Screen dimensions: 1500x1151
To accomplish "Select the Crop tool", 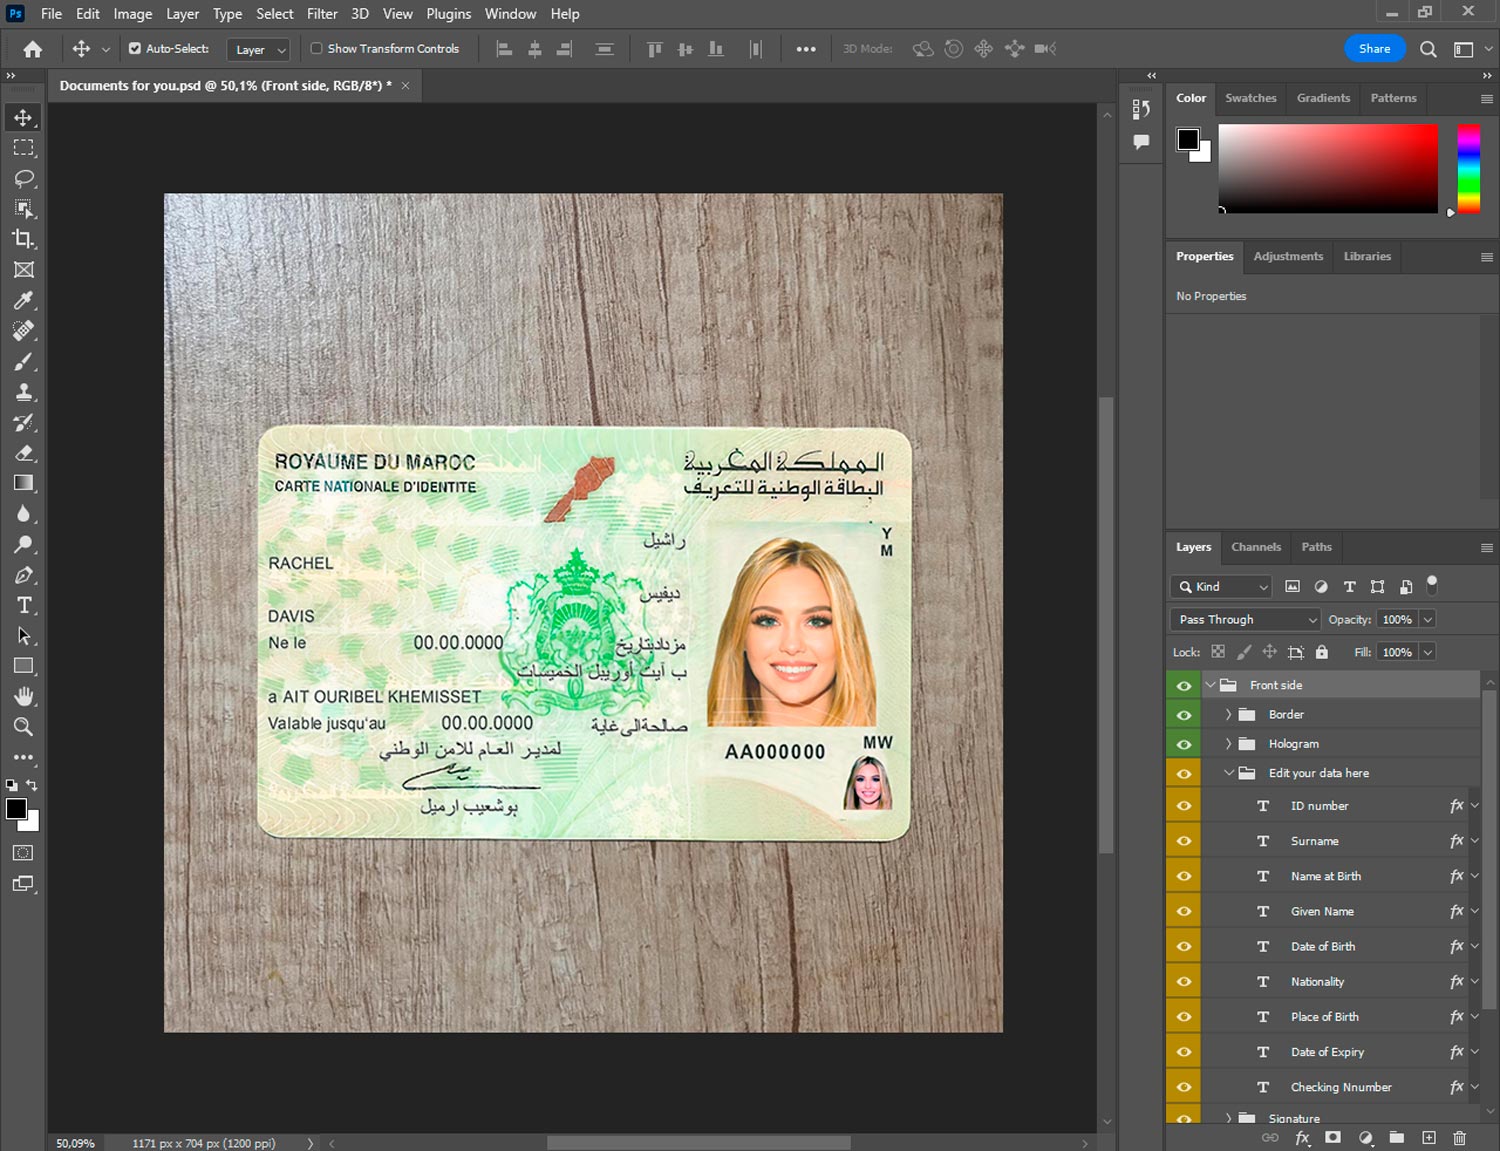I will pyautogui.click(x=24, y=239).
